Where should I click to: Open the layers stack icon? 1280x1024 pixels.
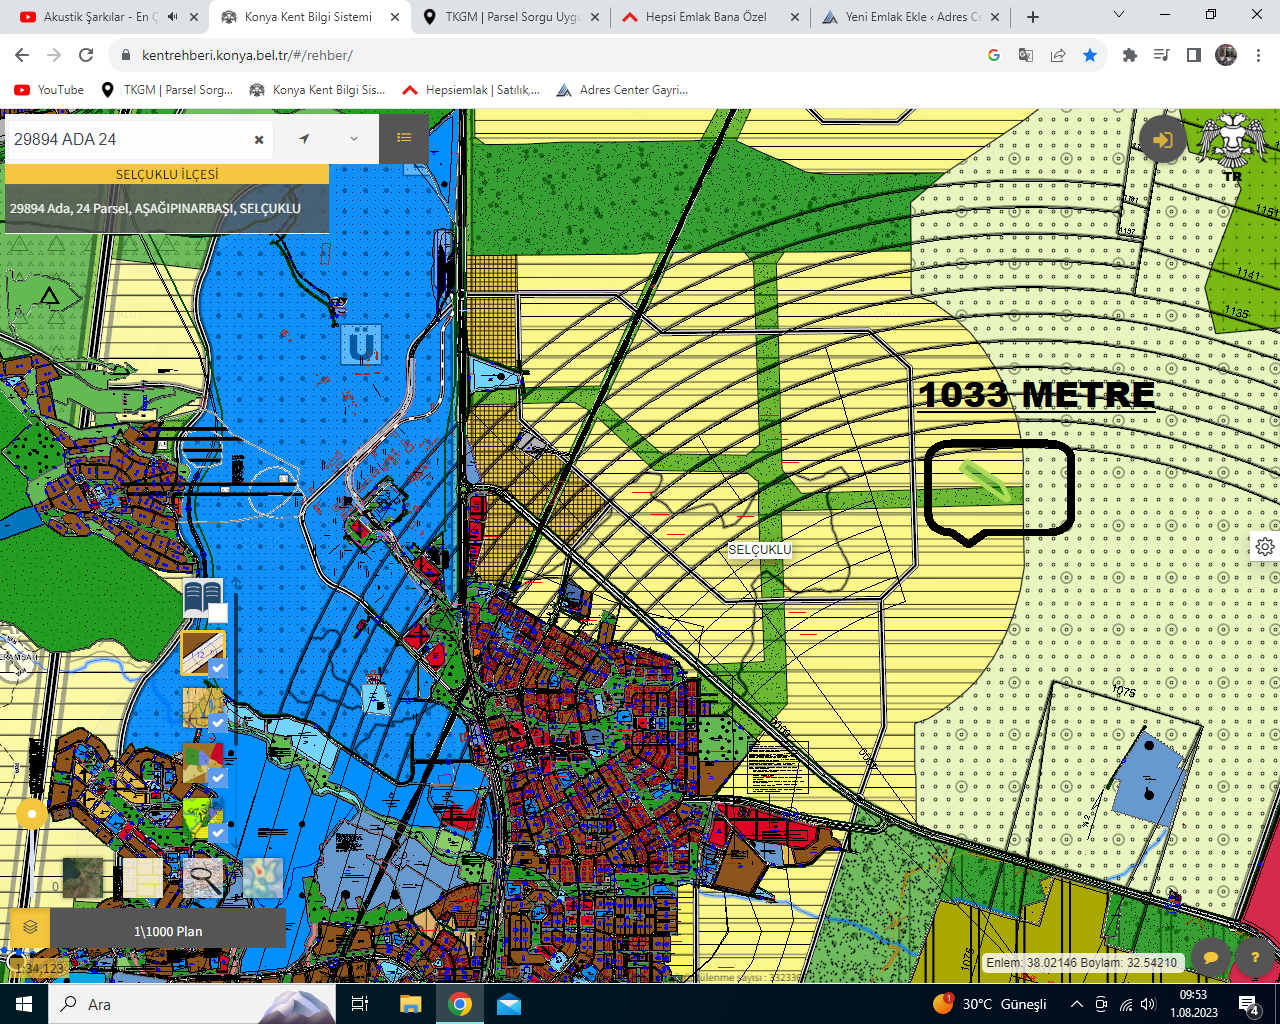(x=30, y=927)
